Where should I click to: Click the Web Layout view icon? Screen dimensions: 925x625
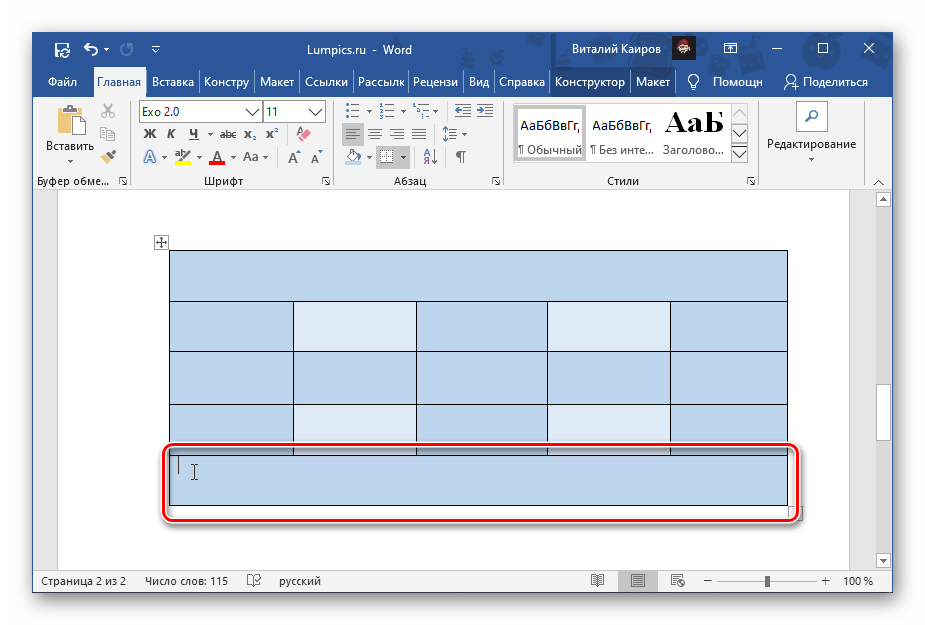click(678, 581)
